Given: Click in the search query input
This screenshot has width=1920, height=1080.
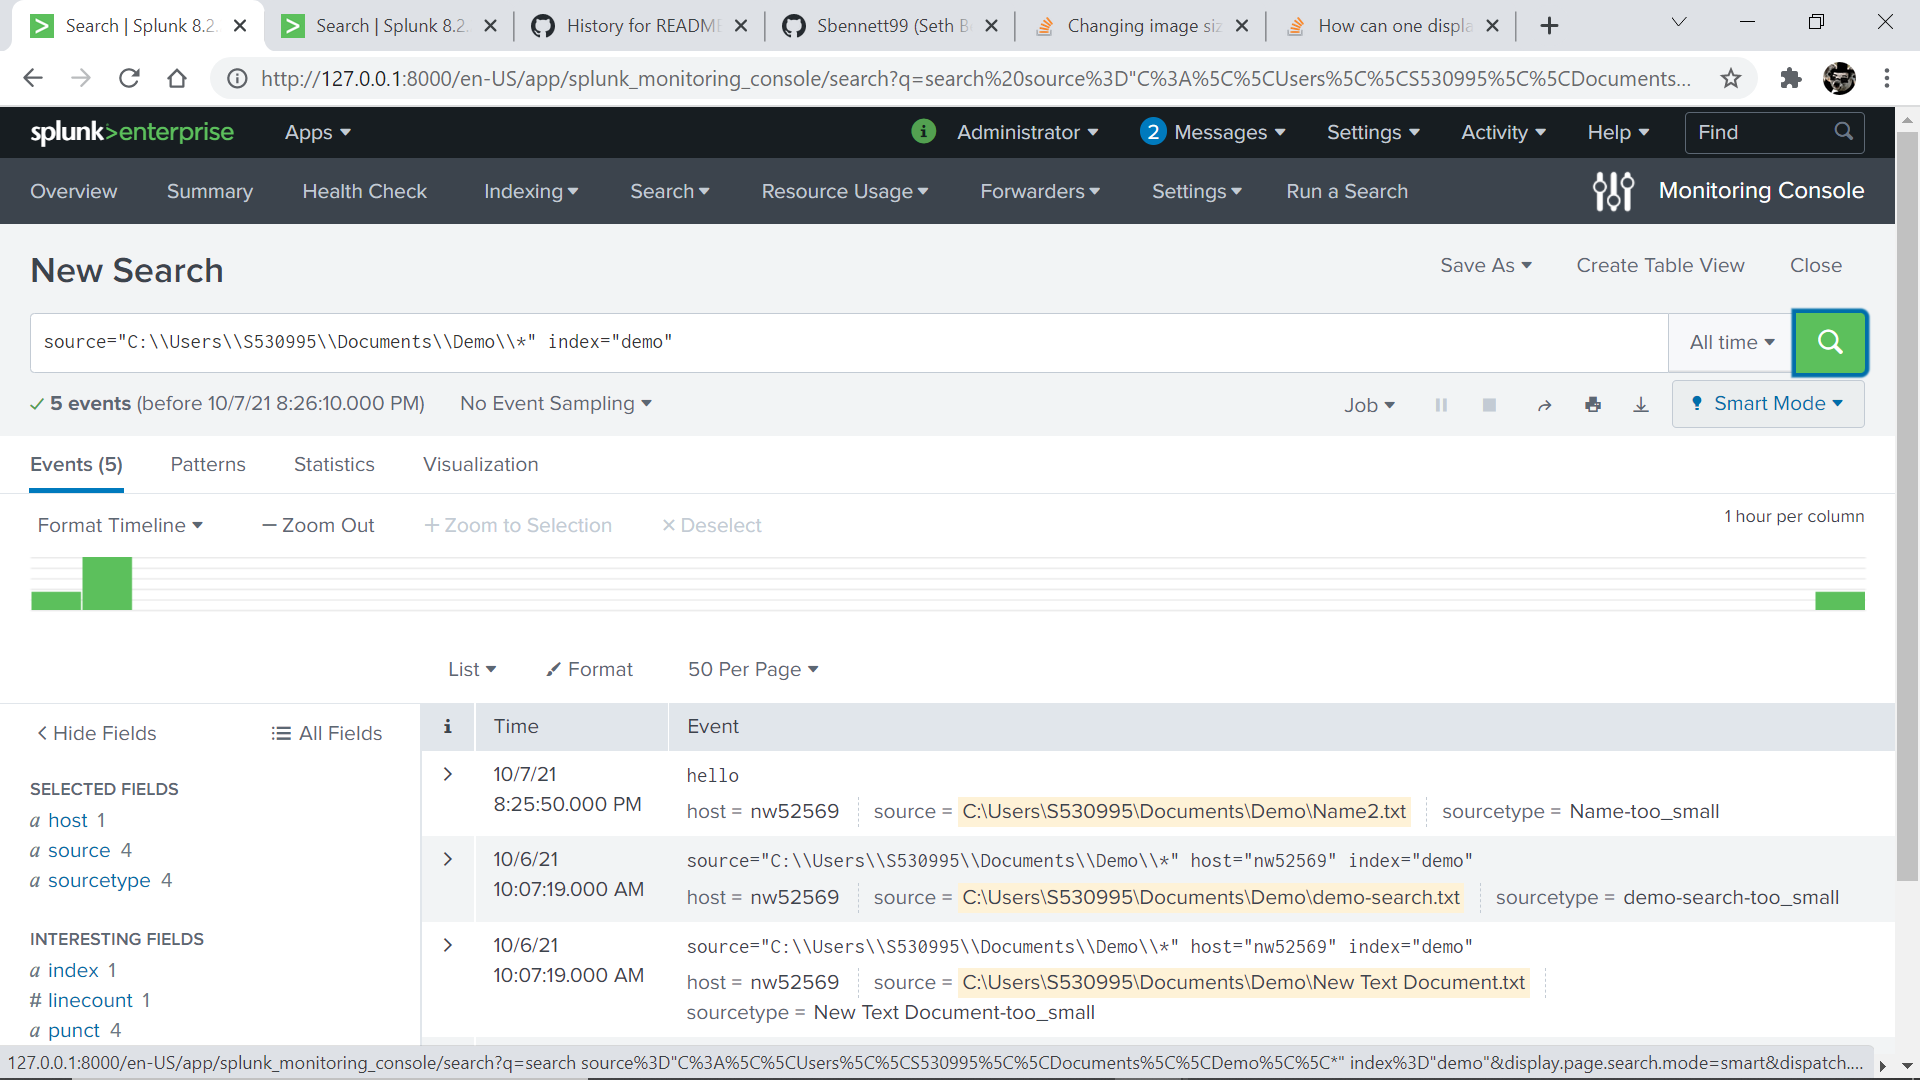Looking at the screenshot, I should [x=849, y=342].
